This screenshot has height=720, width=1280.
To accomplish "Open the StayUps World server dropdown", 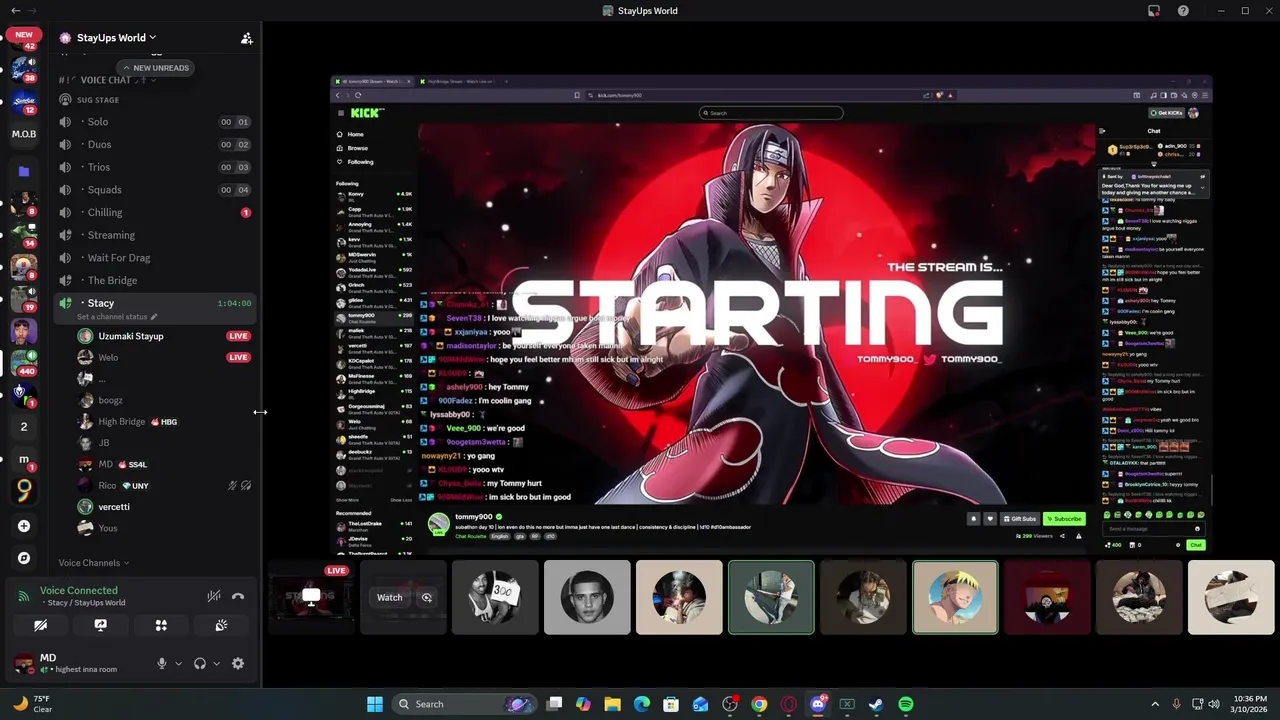I will click(116, 38).
